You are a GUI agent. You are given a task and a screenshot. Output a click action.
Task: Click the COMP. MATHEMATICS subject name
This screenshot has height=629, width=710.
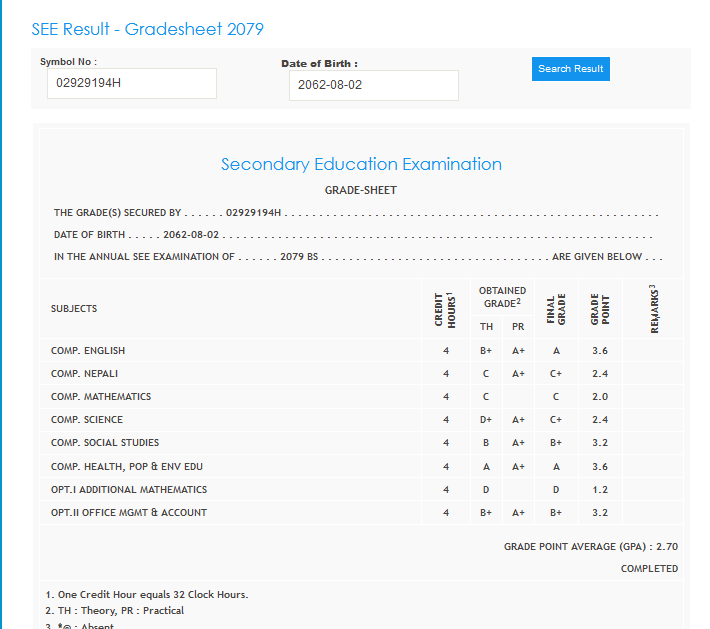[x=101, y=397]
